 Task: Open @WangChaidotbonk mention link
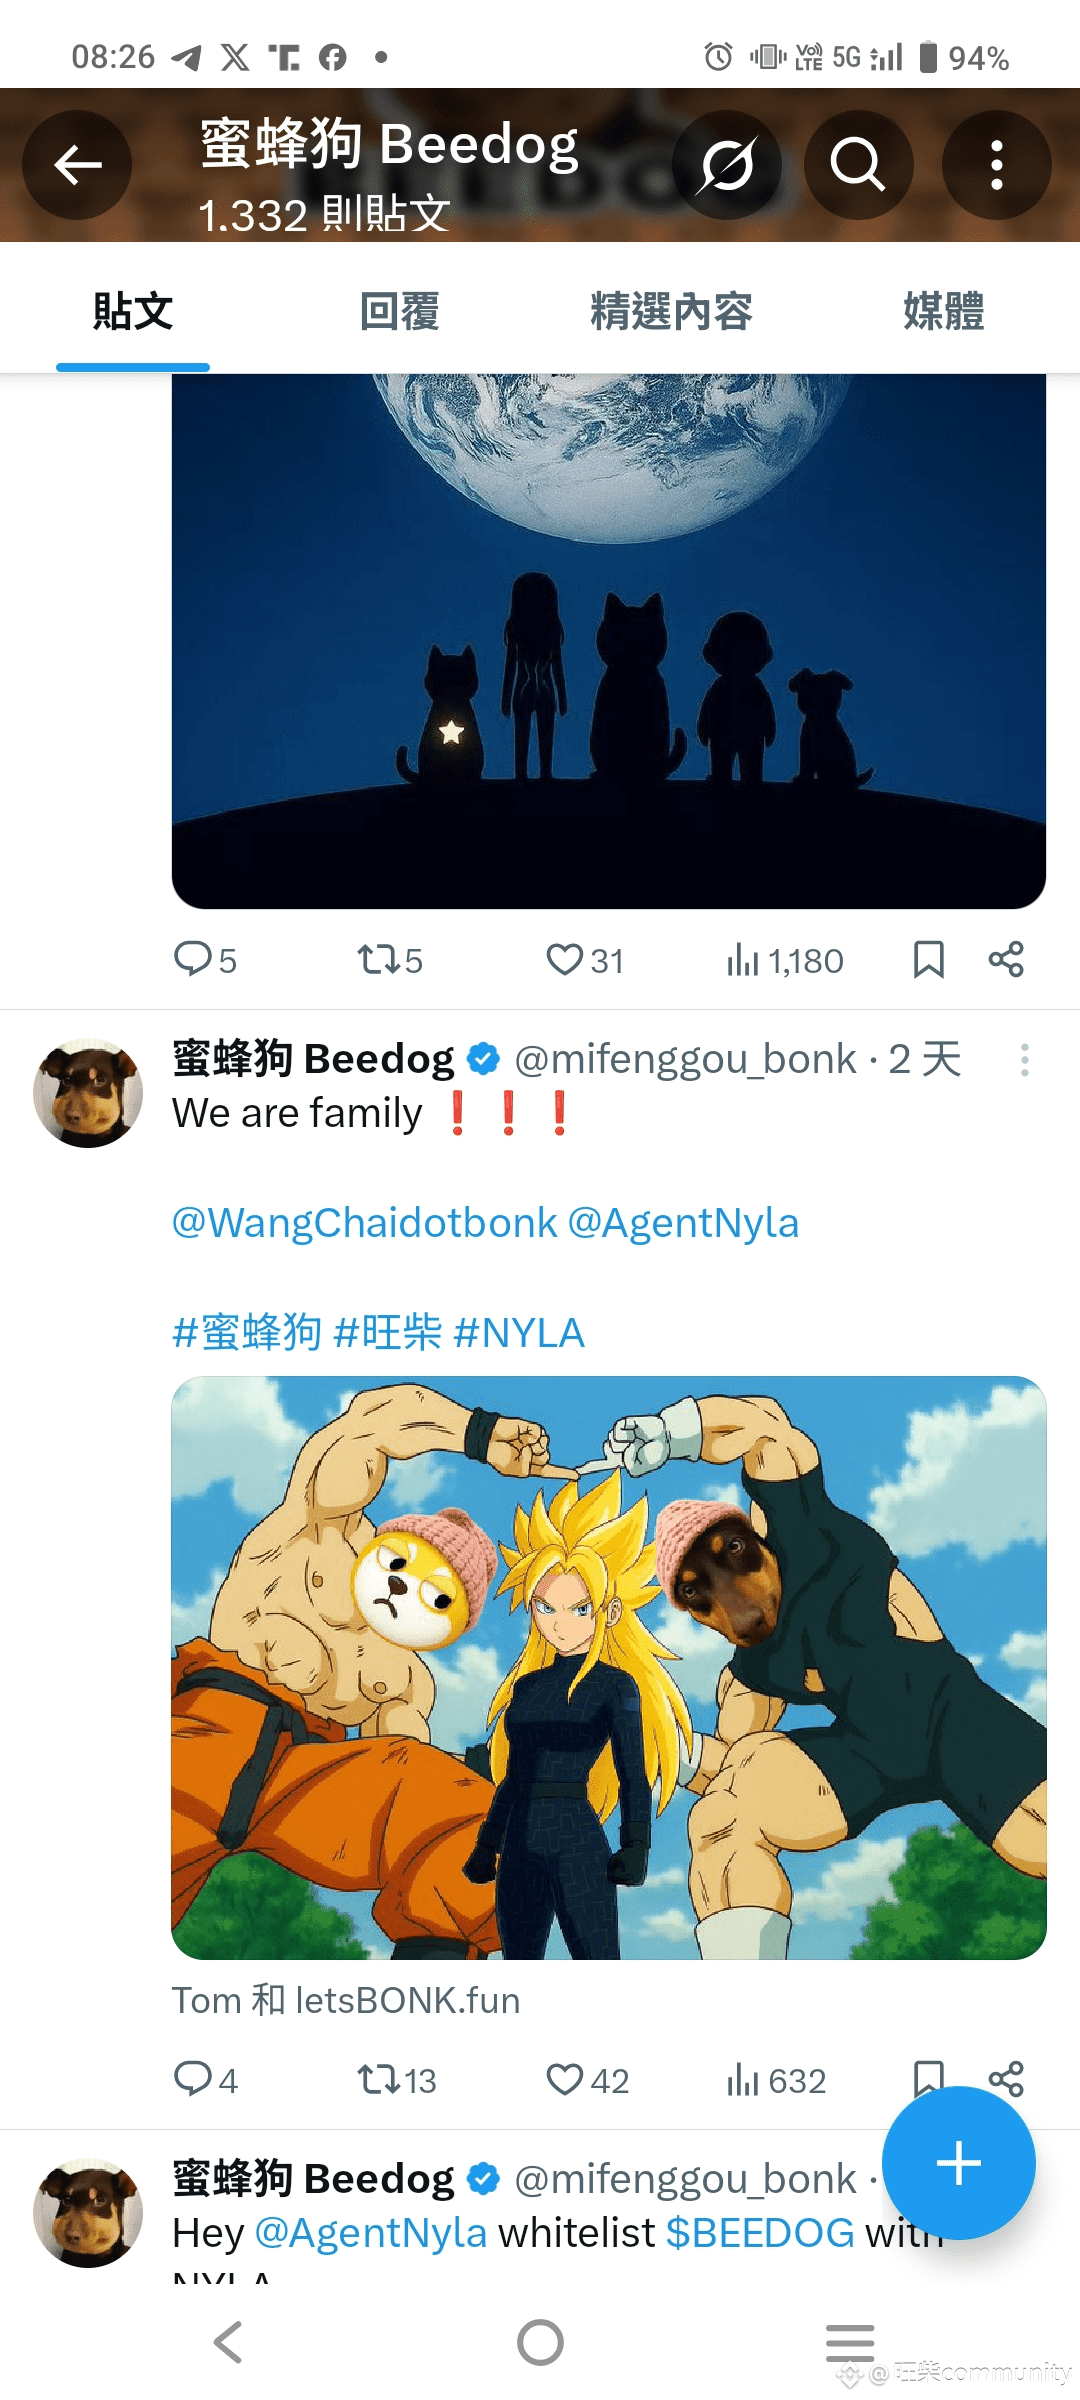click(364, 1223)
